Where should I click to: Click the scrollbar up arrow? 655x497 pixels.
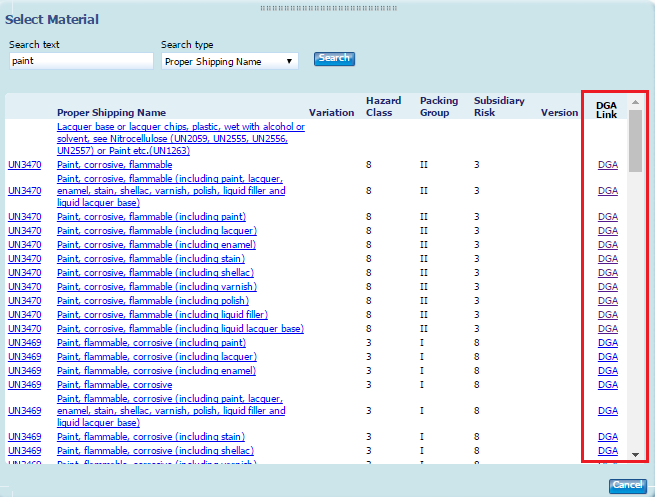[x=635, y=102]
